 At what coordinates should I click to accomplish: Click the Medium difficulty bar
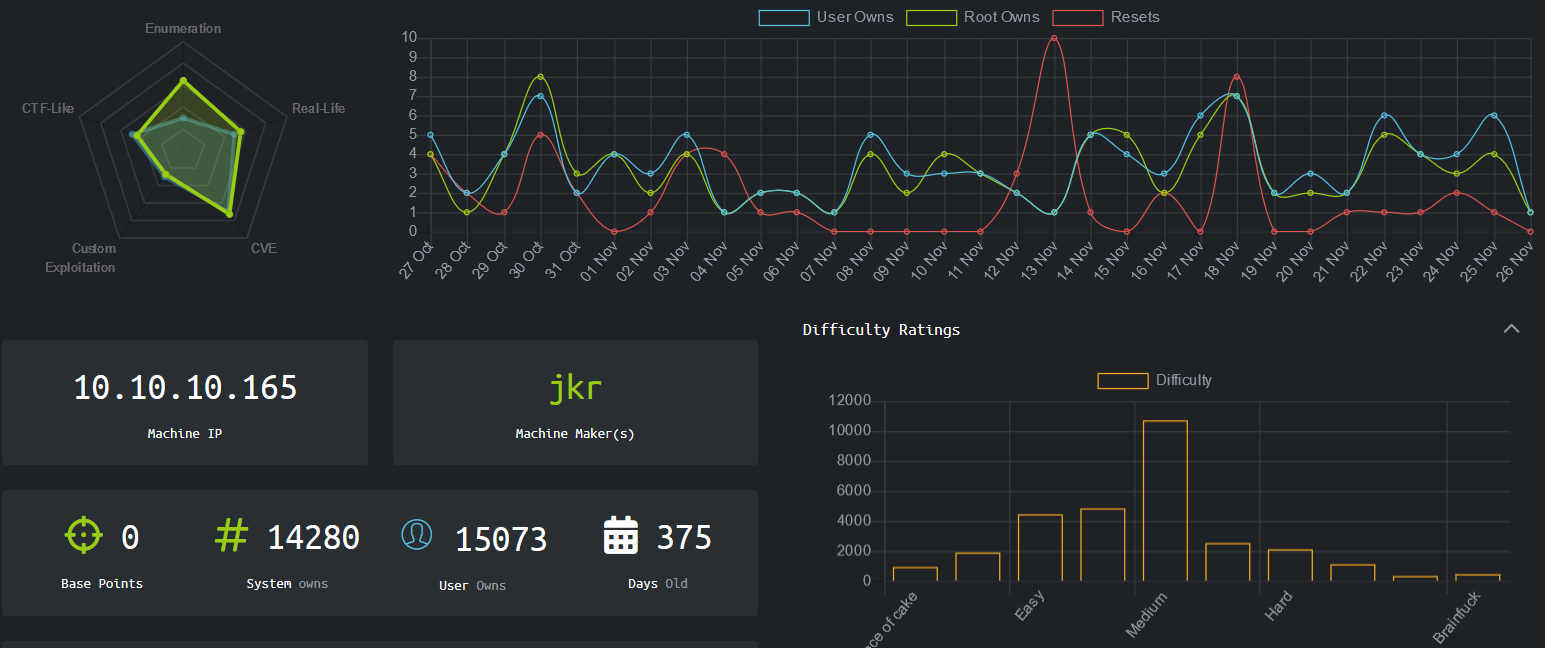1165,500
